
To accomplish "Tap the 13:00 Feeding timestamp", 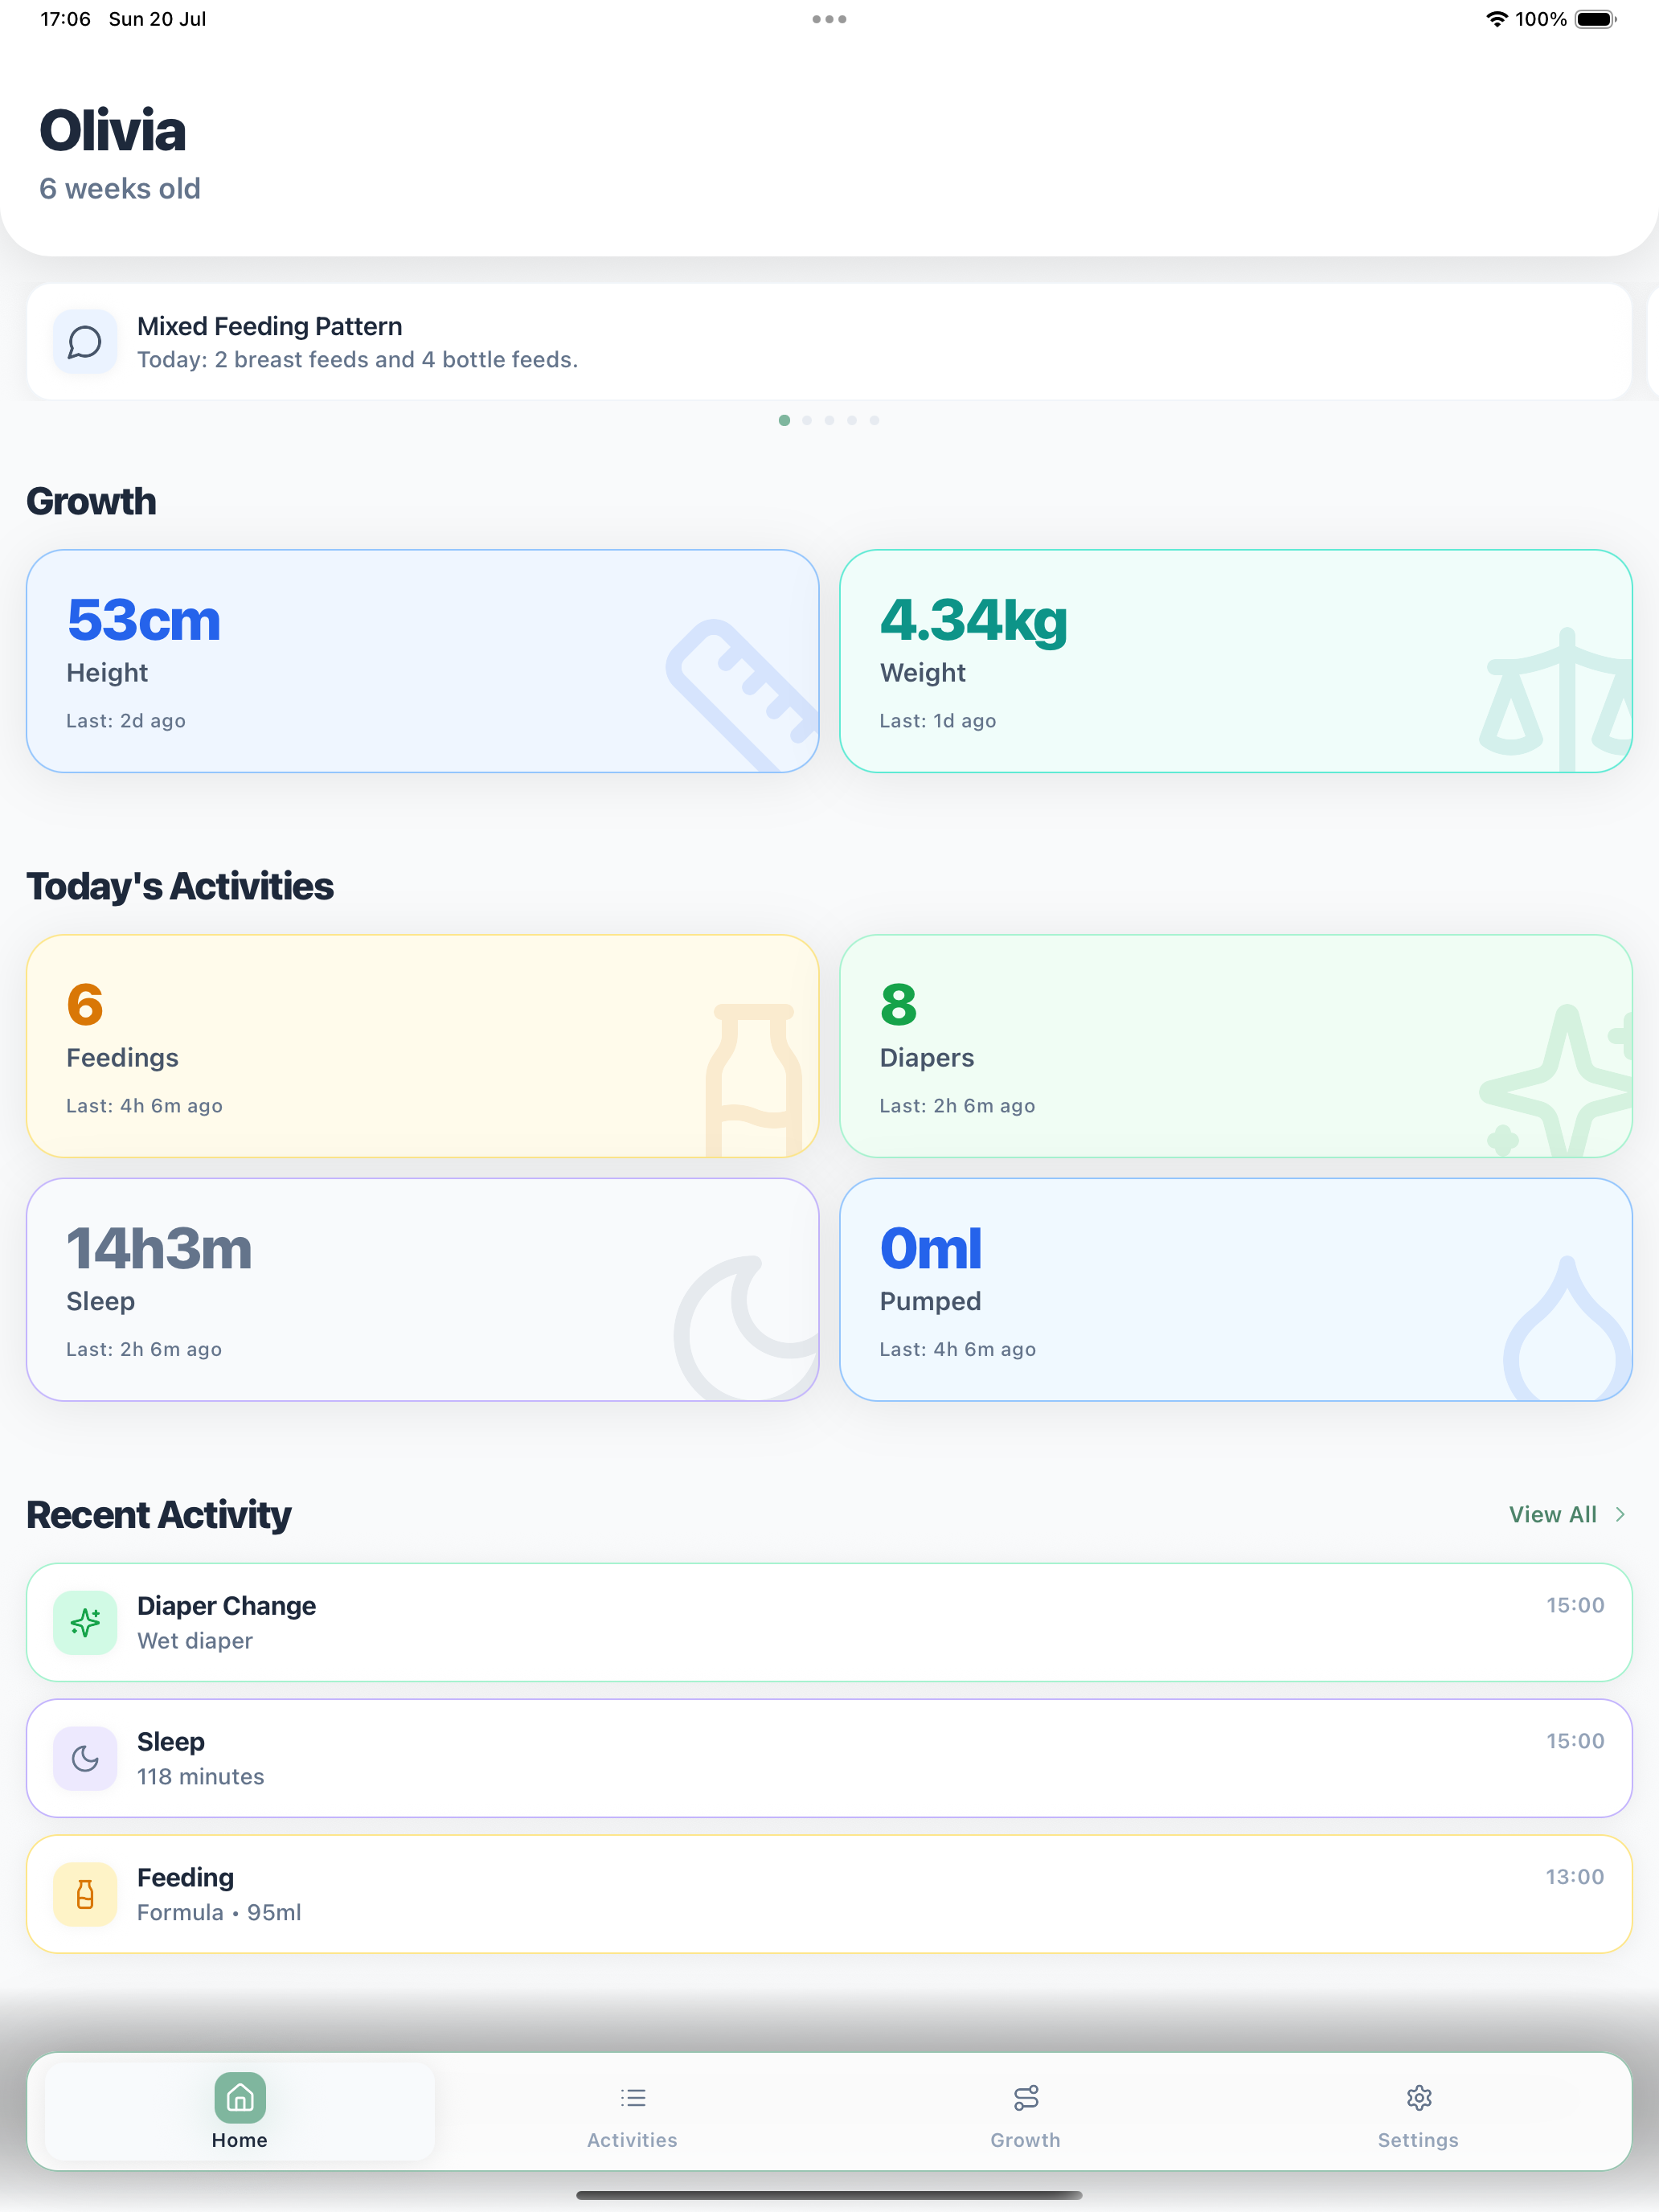I will (1575, 1877).
